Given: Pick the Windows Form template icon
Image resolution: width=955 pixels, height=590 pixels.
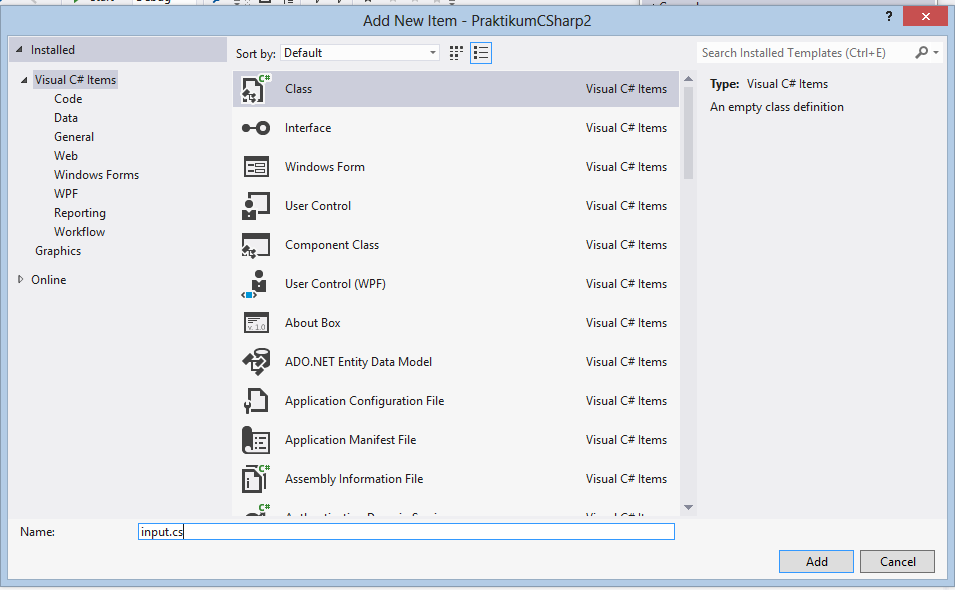Looking at the screenshot, I should 256,167.
